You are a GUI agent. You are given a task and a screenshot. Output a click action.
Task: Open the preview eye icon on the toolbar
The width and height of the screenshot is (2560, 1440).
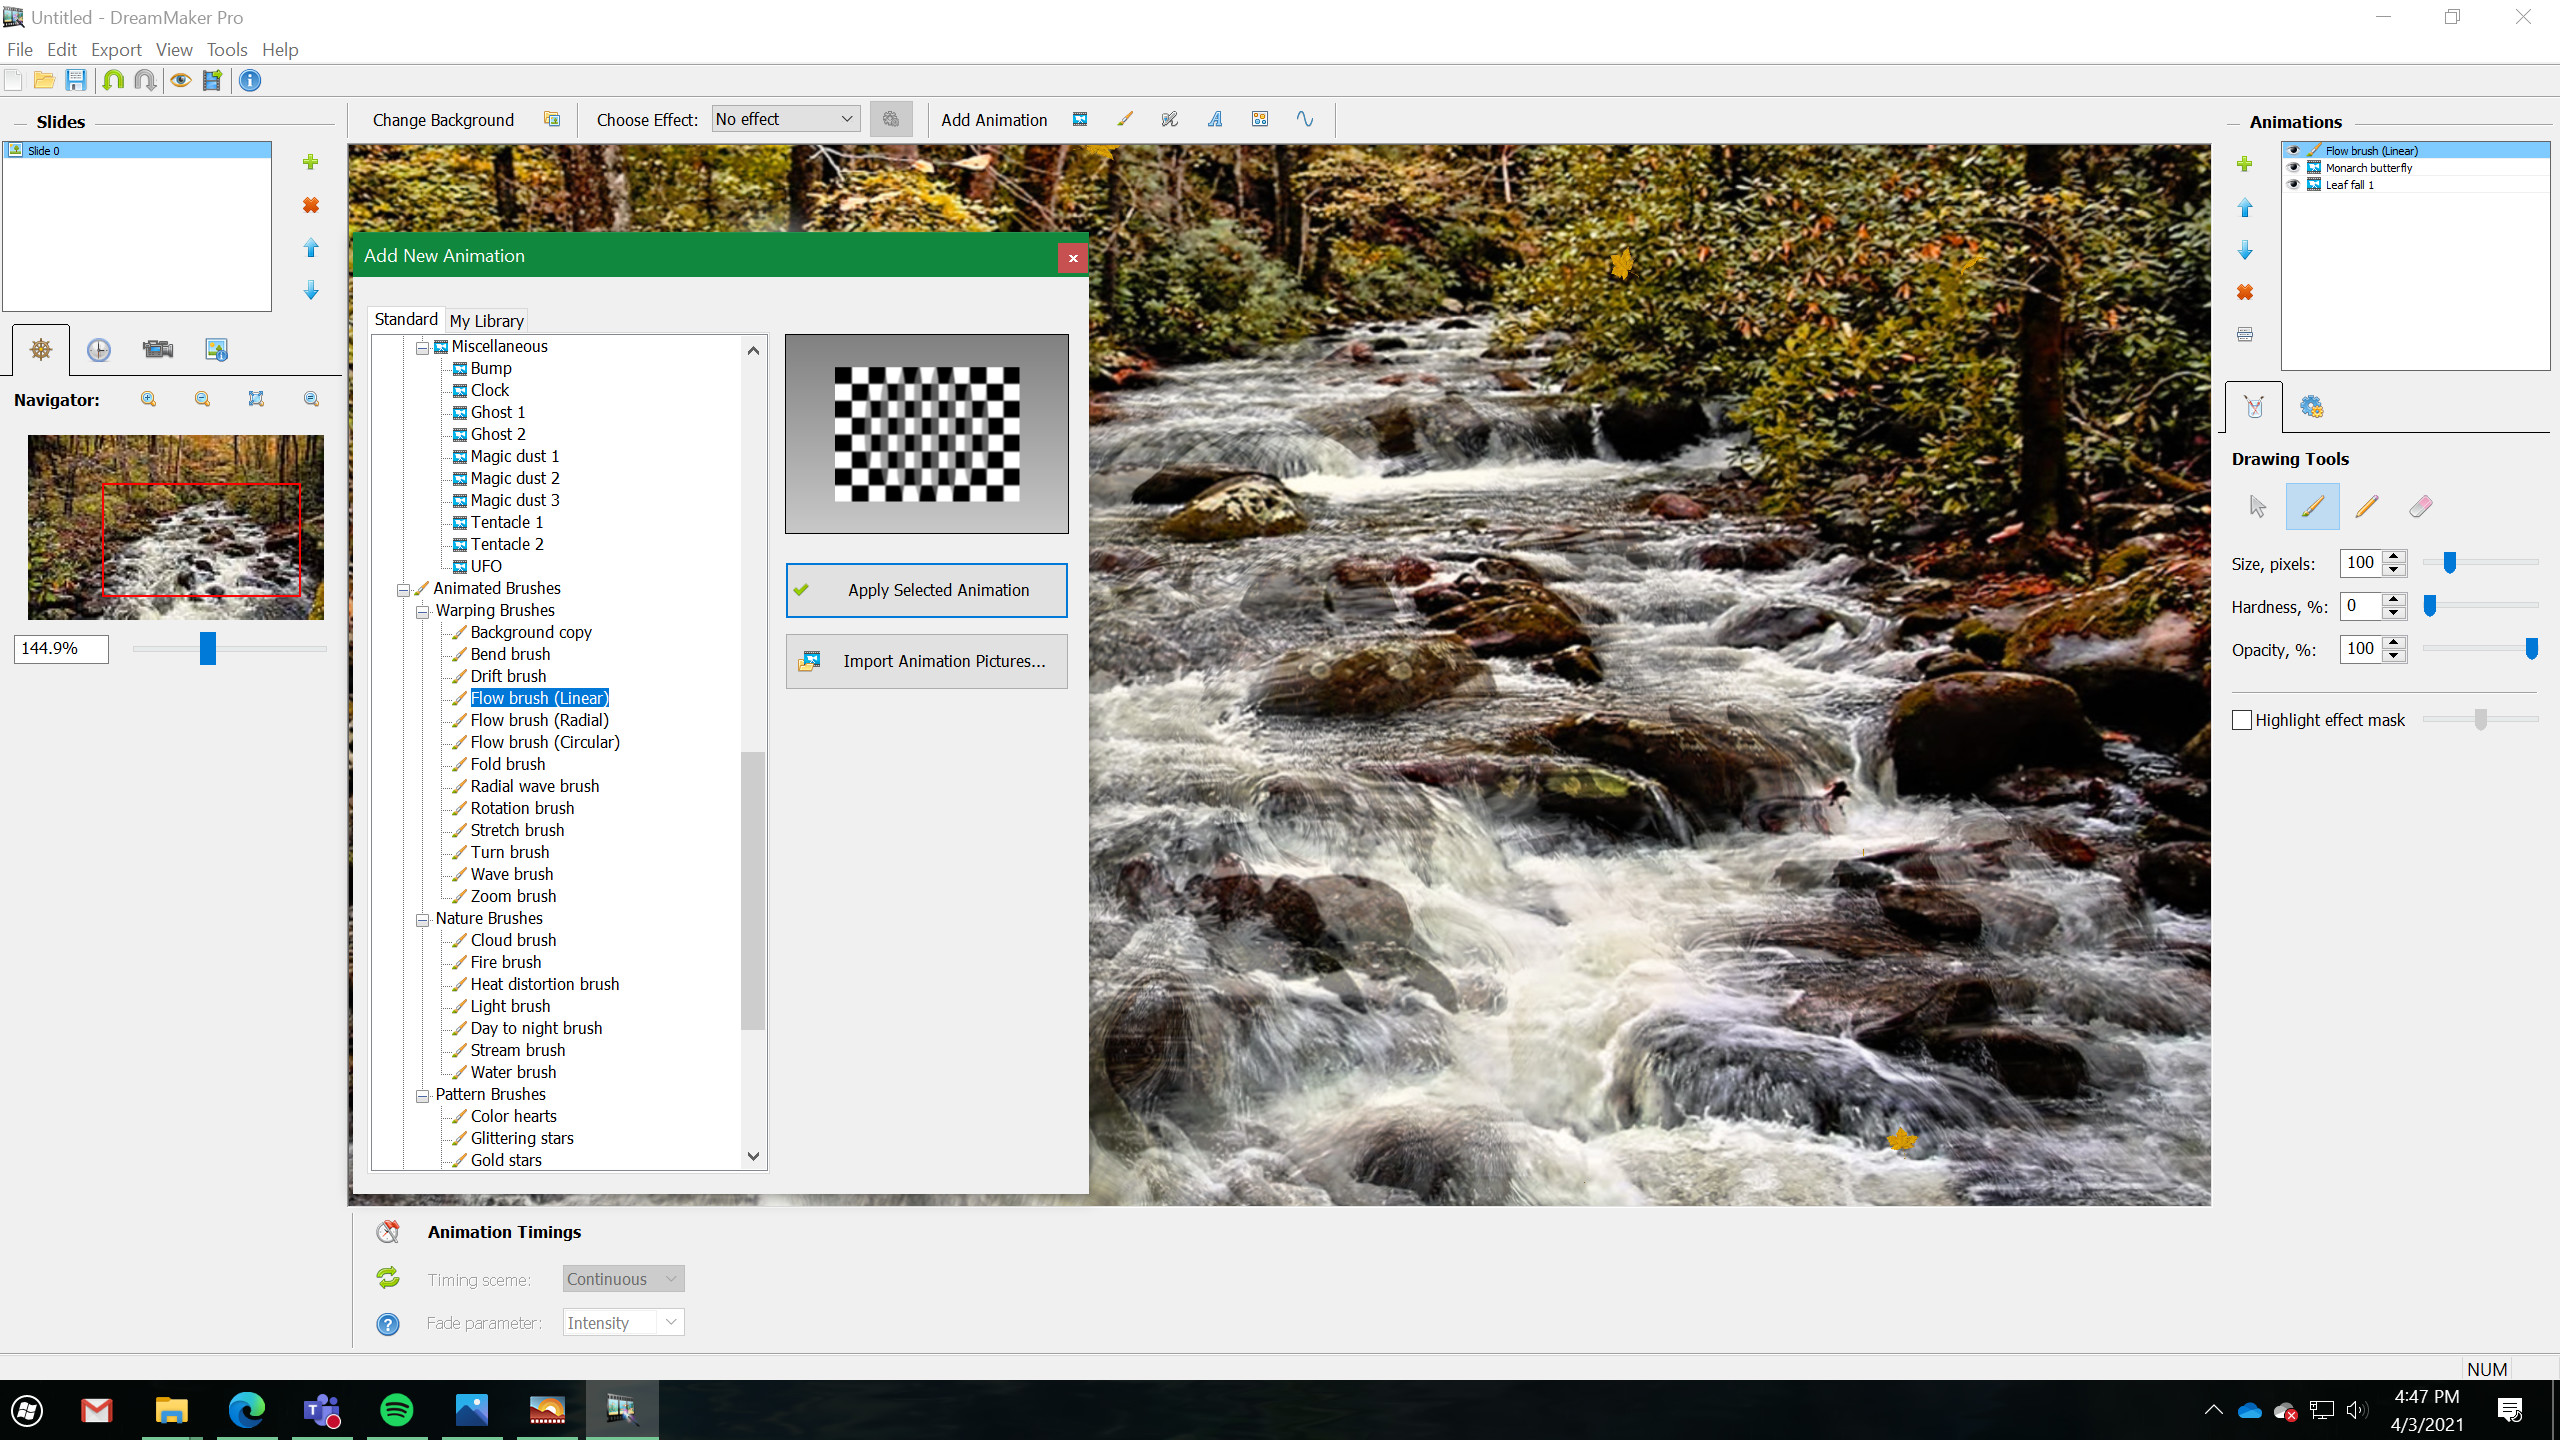pos(180,80)
